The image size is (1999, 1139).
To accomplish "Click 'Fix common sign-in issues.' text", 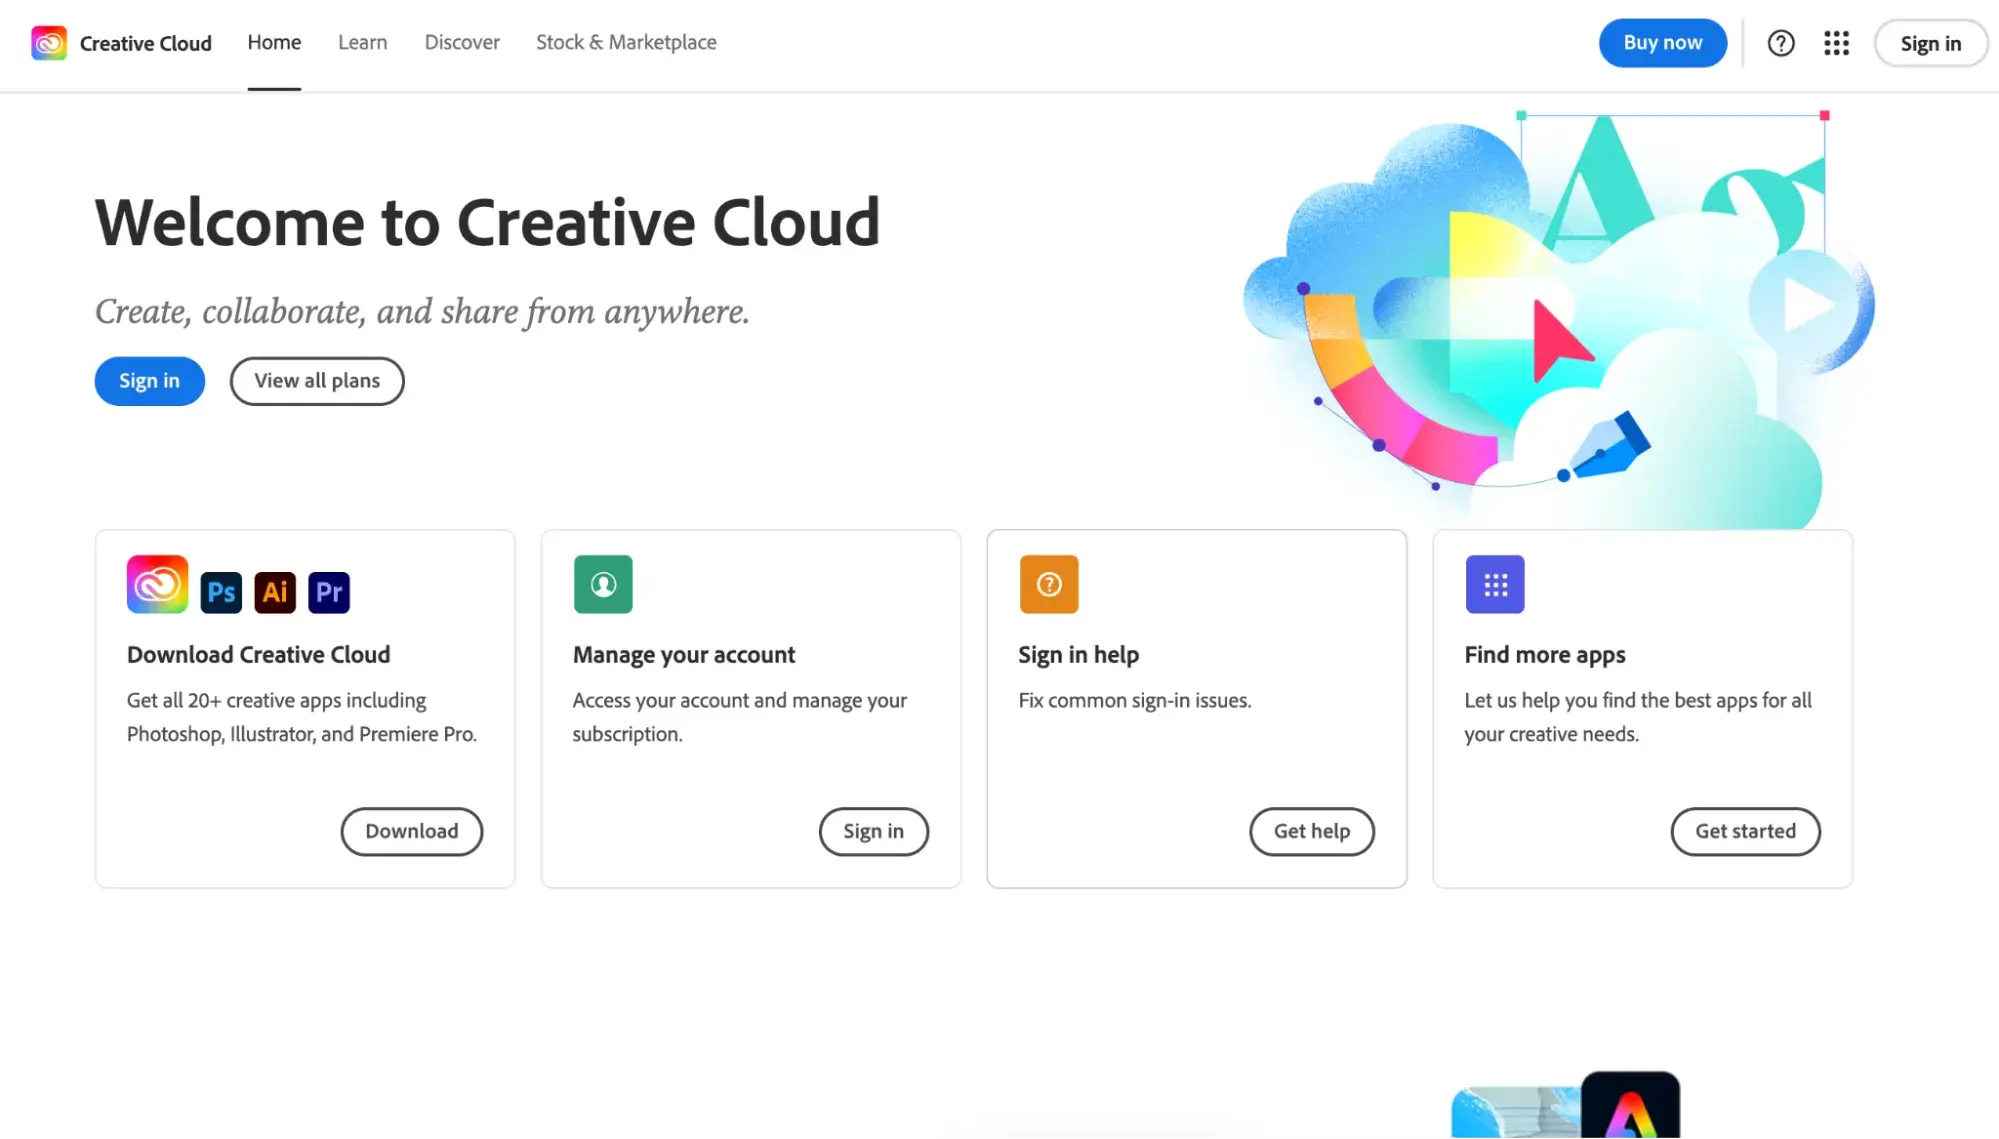I will click(x=1135, y=701).
